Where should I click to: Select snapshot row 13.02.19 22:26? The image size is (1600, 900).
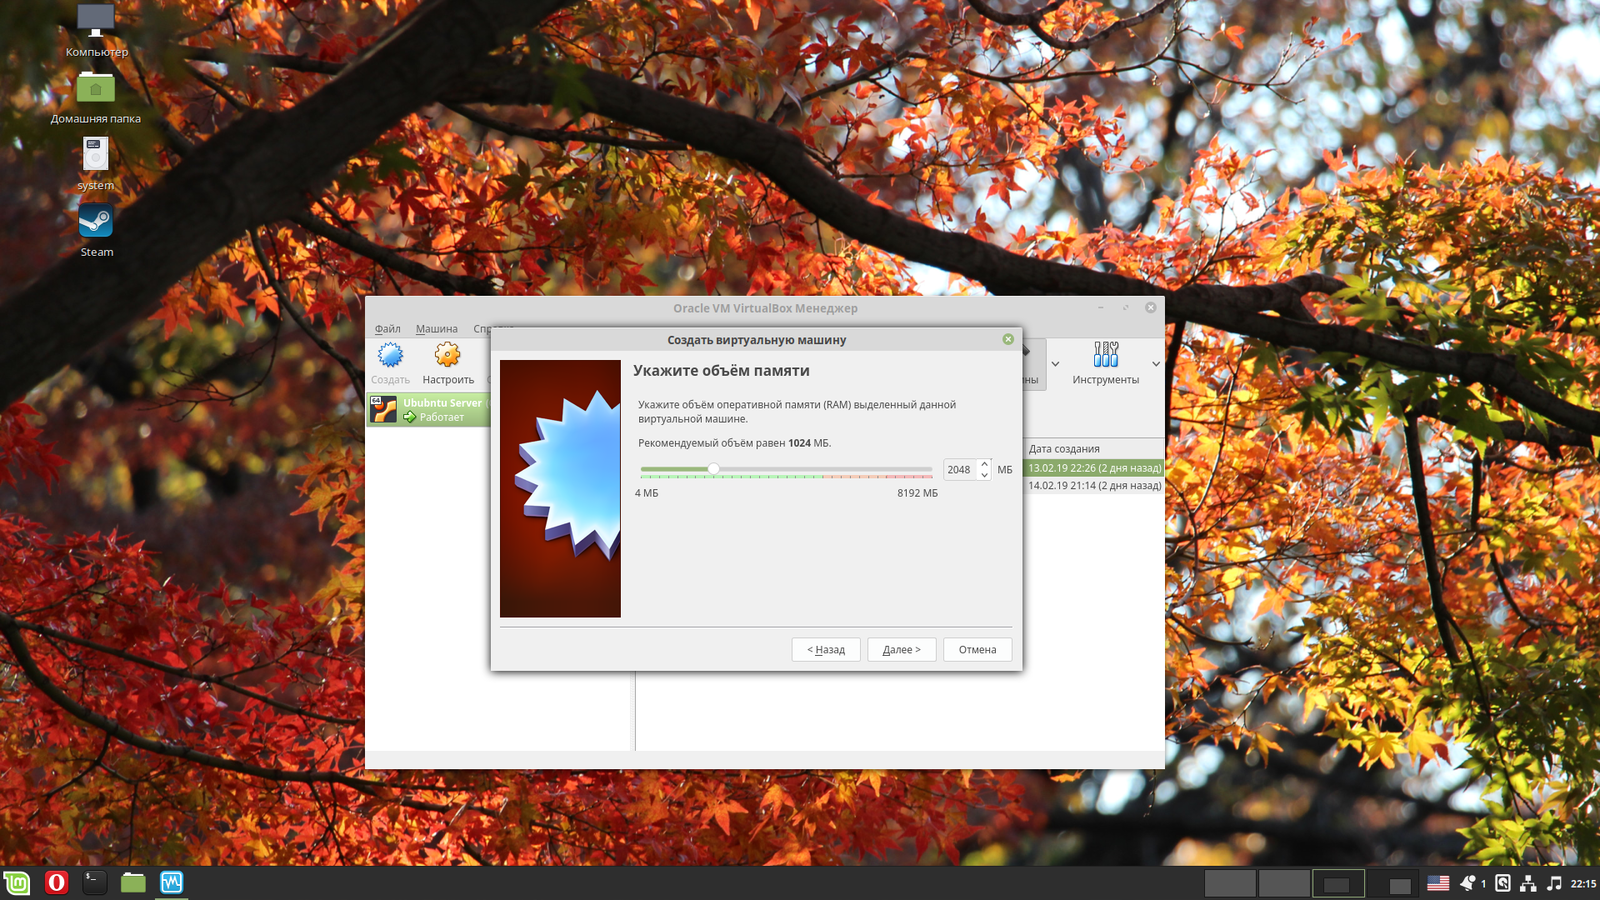1094,468
